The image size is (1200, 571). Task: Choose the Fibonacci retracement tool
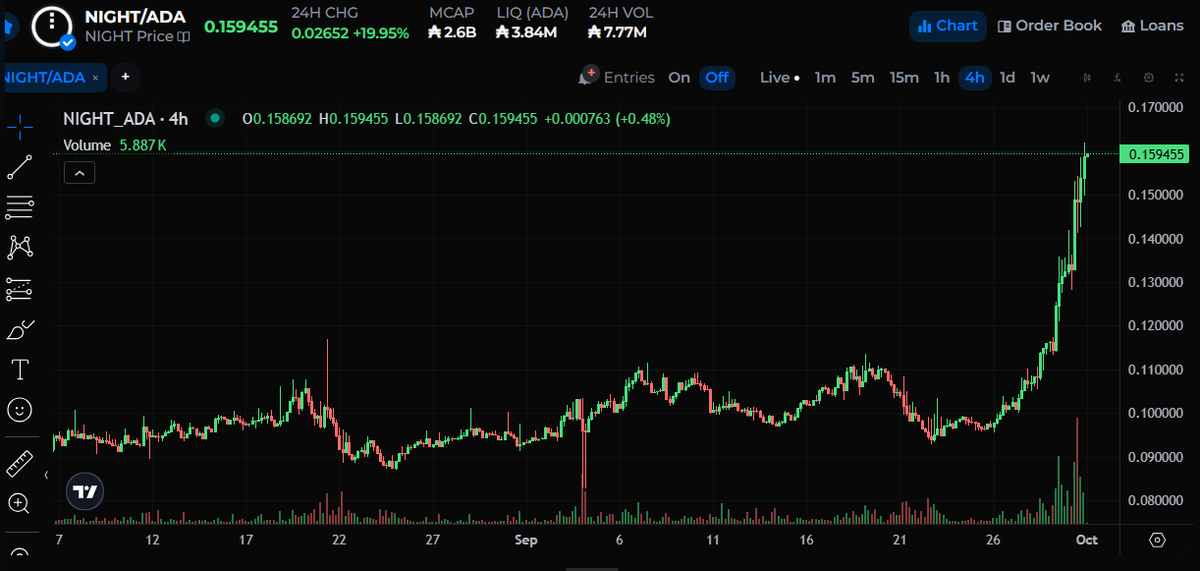point(20,208)
